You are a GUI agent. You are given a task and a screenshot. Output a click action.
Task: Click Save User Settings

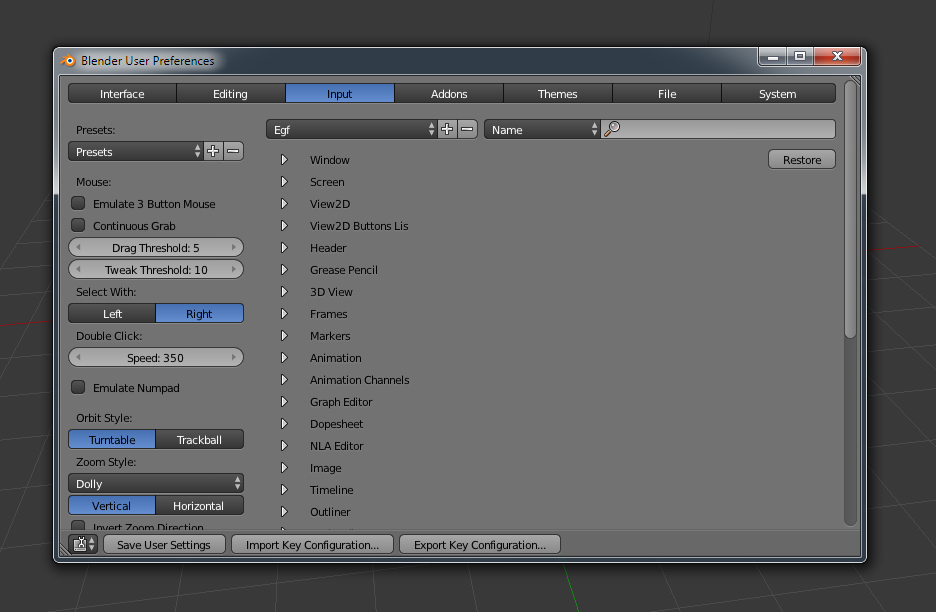164,545
